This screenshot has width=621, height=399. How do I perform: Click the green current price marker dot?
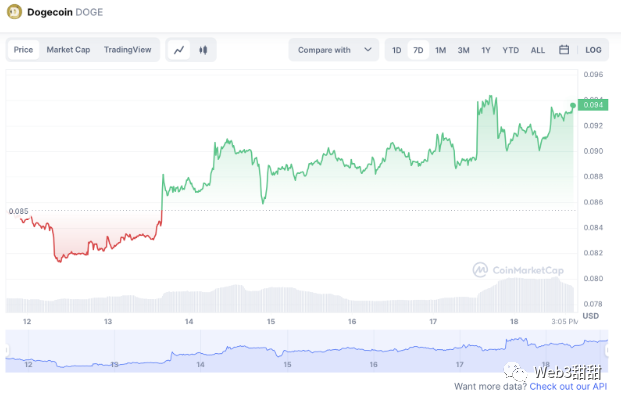pos(573,106)
